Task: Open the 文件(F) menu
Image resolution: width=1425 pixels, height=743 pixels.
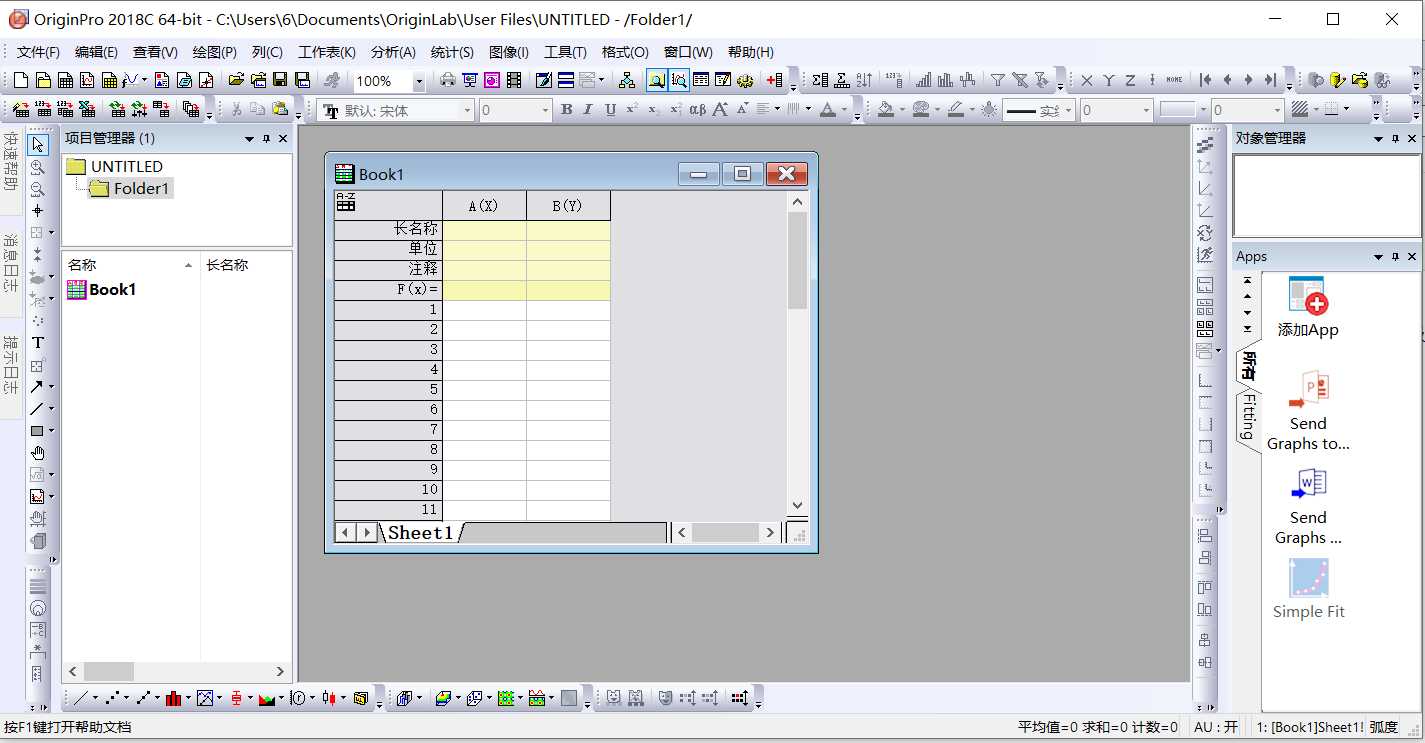Action: (38, 52)
